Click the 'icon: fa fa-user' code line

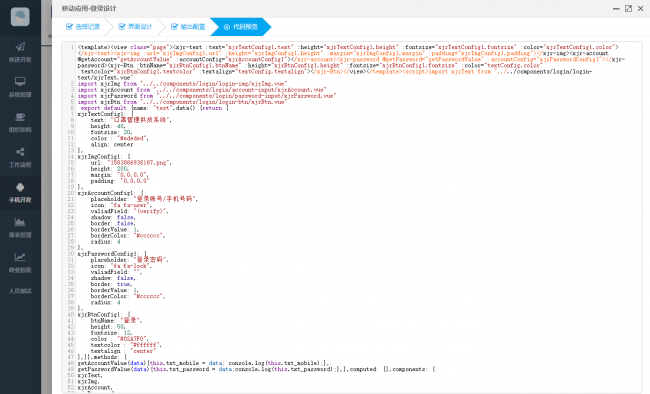pyautogui.click(x=121, y=205)
